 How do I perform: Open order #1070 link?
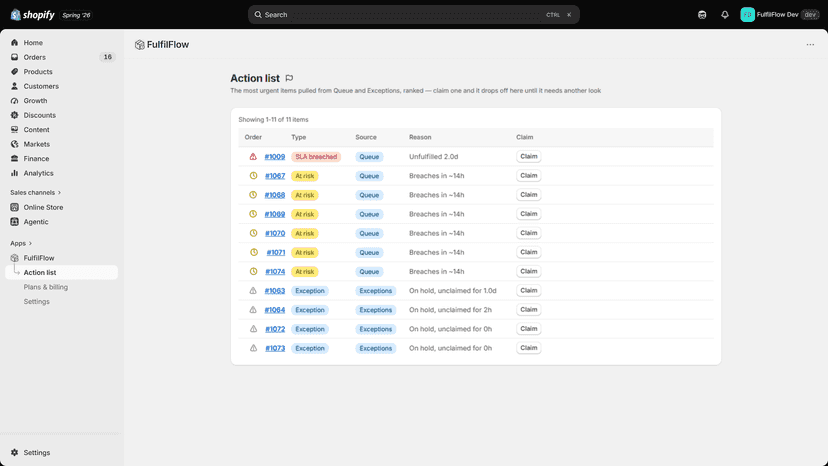point(275,234)
